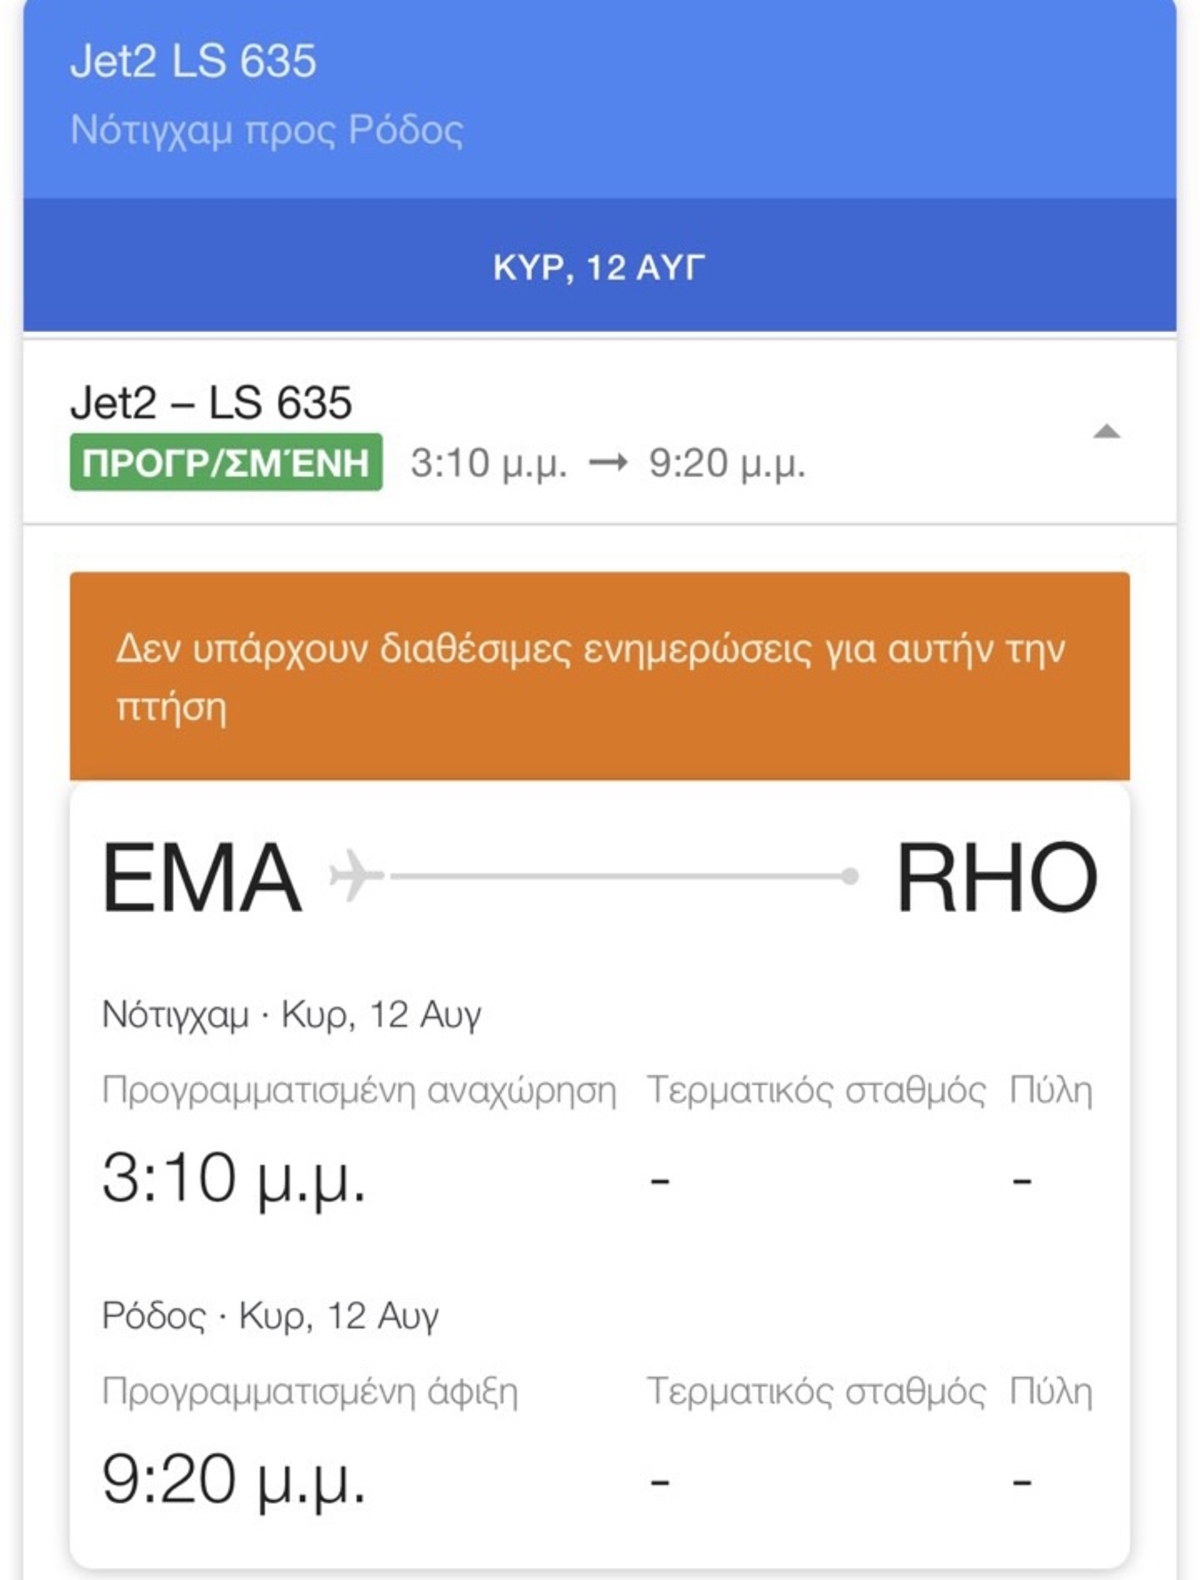Click the Νότιγχαμ · Κυρ, 12 Αυγ label
1200x1580 pixels.
tap(292, 1014)
